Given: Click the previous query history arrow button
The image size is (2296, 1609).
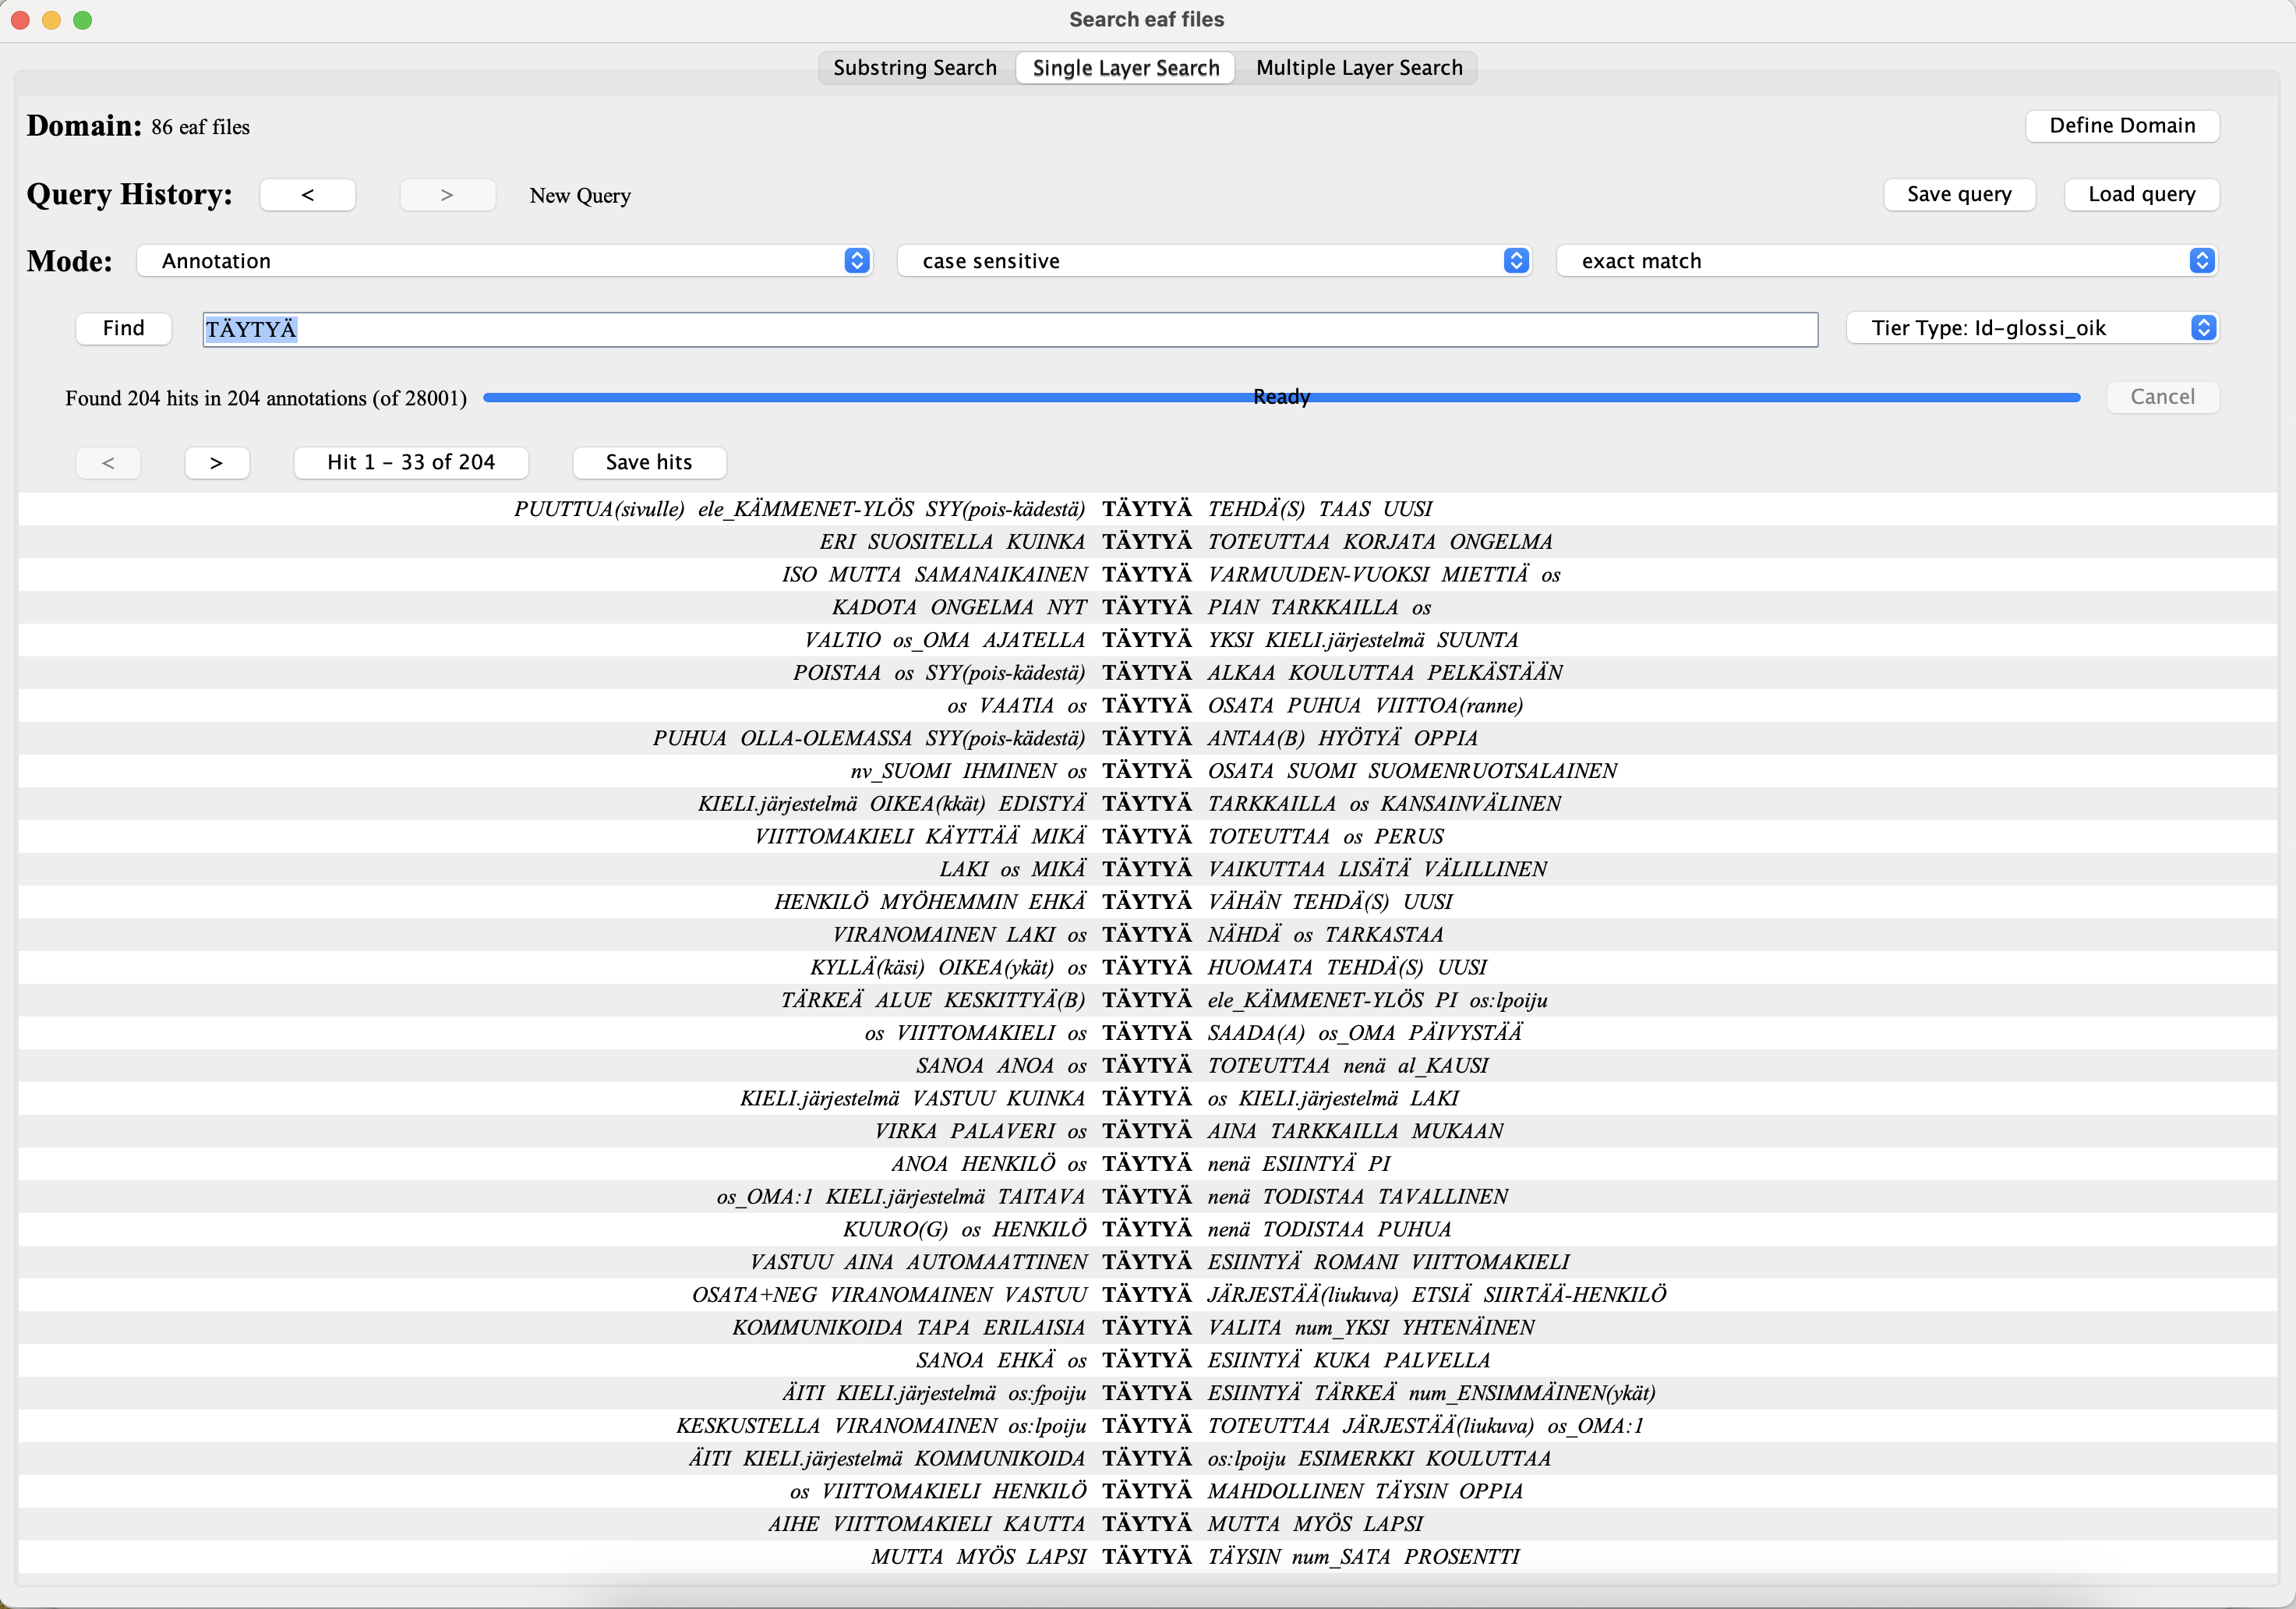Looking at the screenshot, I should (307, 195).
